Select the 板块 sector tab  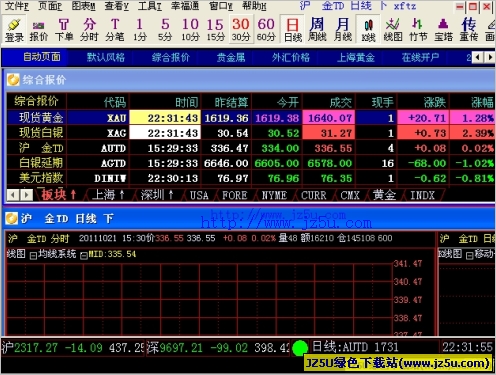pyautogui.click(x=59, y=195)
